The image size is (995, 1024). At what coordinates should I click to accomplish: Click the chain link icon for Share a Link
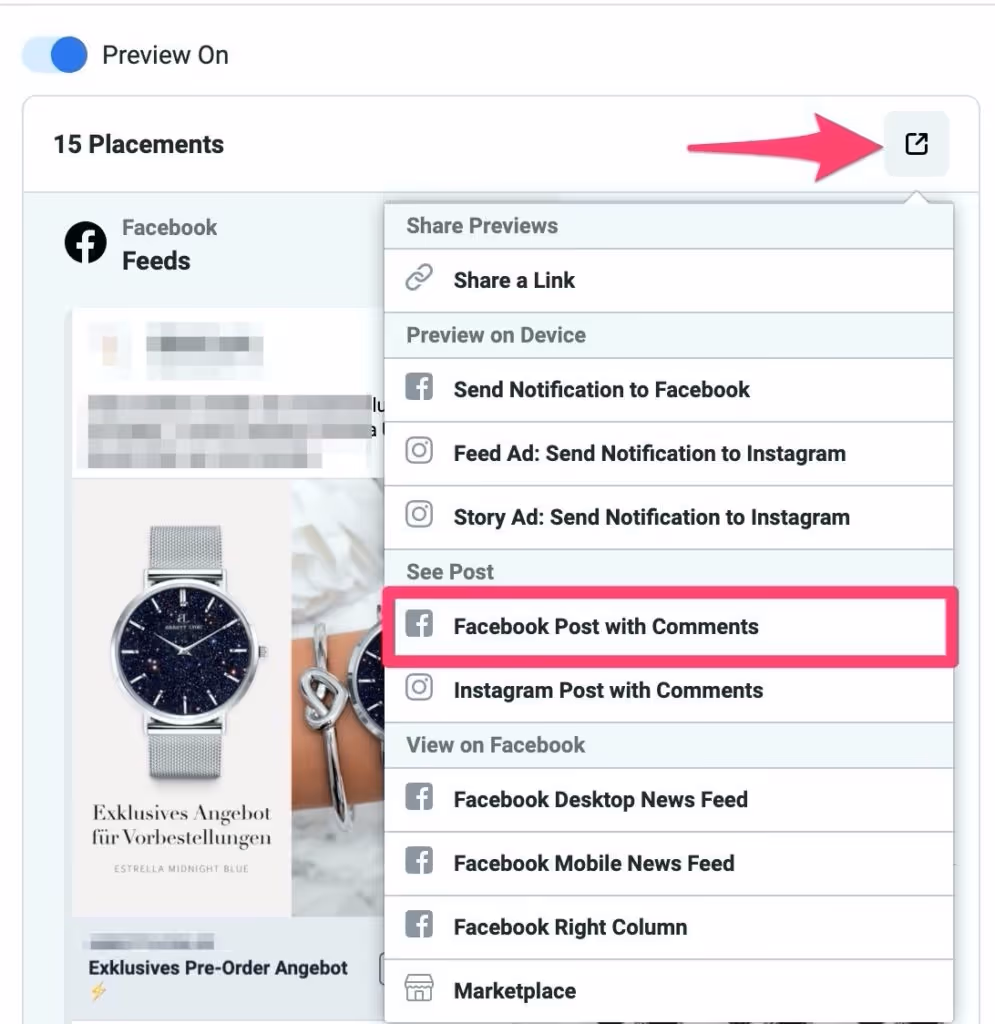click(419, 278)
